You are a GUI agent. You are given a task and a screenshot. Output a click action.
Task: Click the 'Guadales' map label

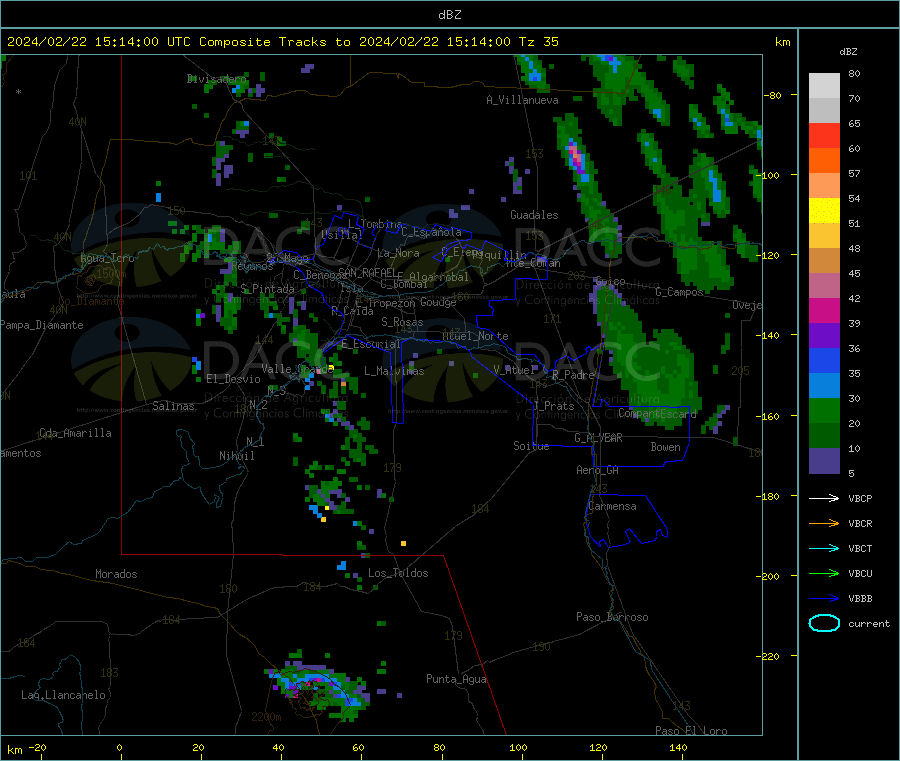tap(534, 215)
